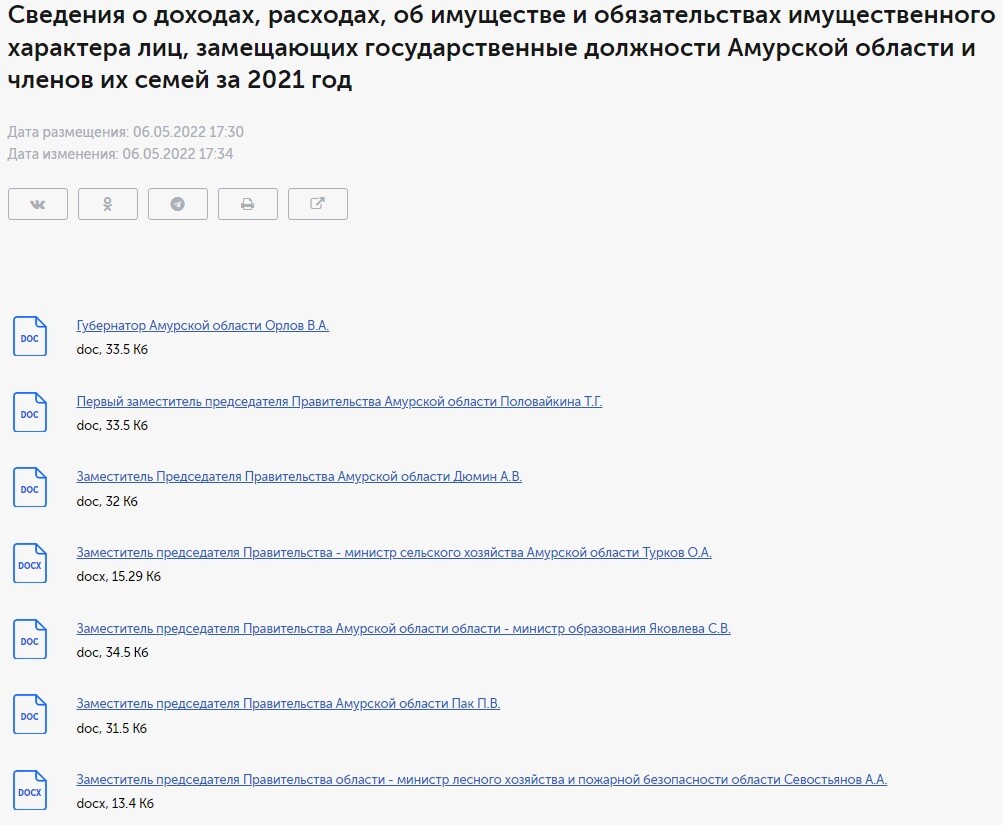Share the page via Odnoklassniki button
This screenshot has width=1003, height=825.
(x=107, y=204)
